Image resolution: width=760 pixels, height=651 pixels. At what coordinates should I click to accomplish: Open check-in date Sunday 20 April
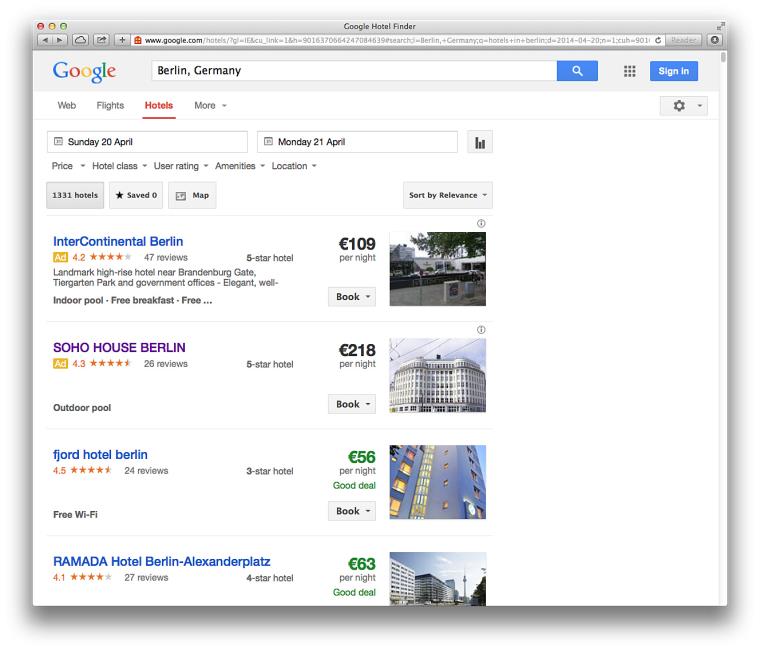[147, 142]
